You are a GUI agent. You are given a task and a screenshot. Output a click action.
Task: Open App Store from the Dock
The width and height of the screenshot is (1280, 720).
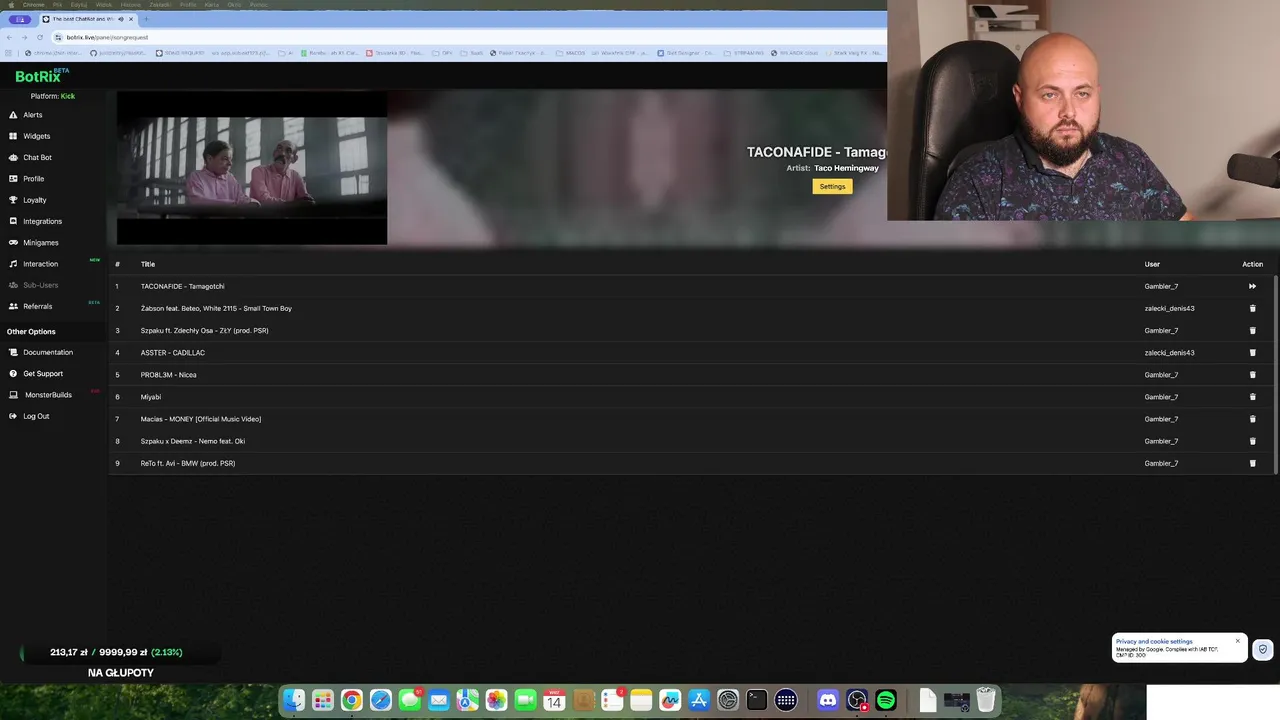point(699,700)
